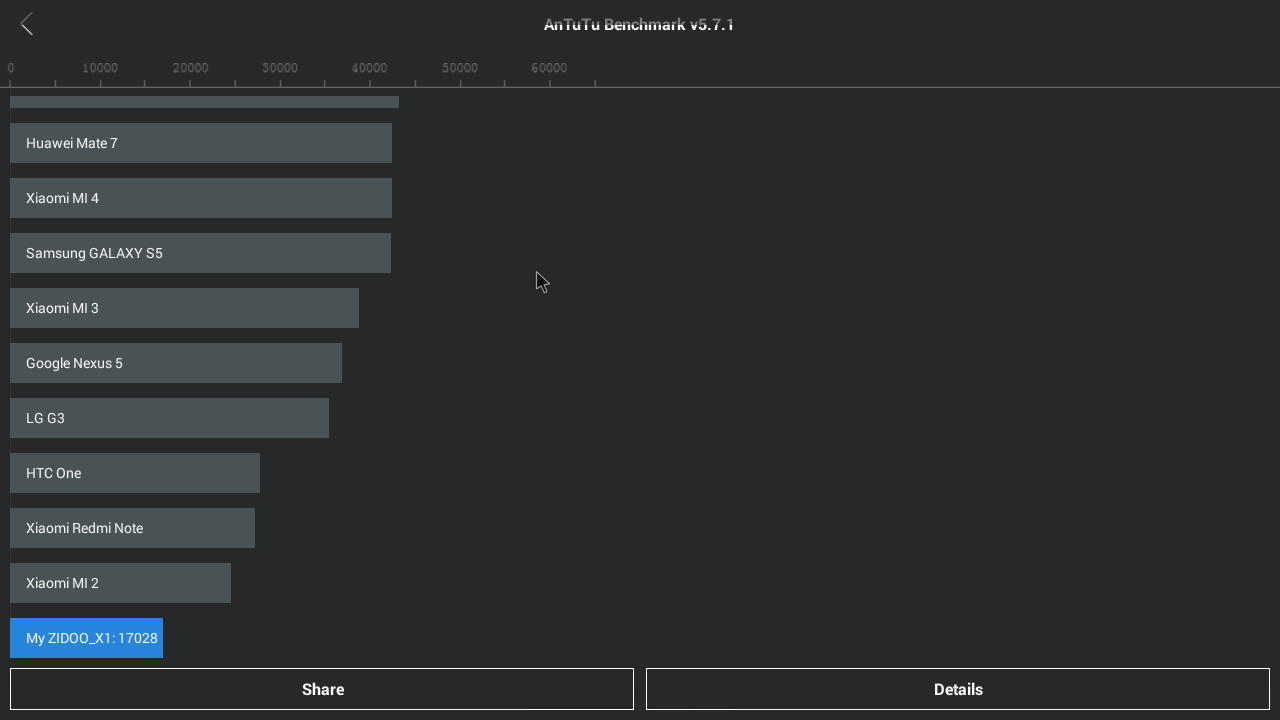
Task: Select the Samsung GALAXY S5 bar
Action: (200, 253)
